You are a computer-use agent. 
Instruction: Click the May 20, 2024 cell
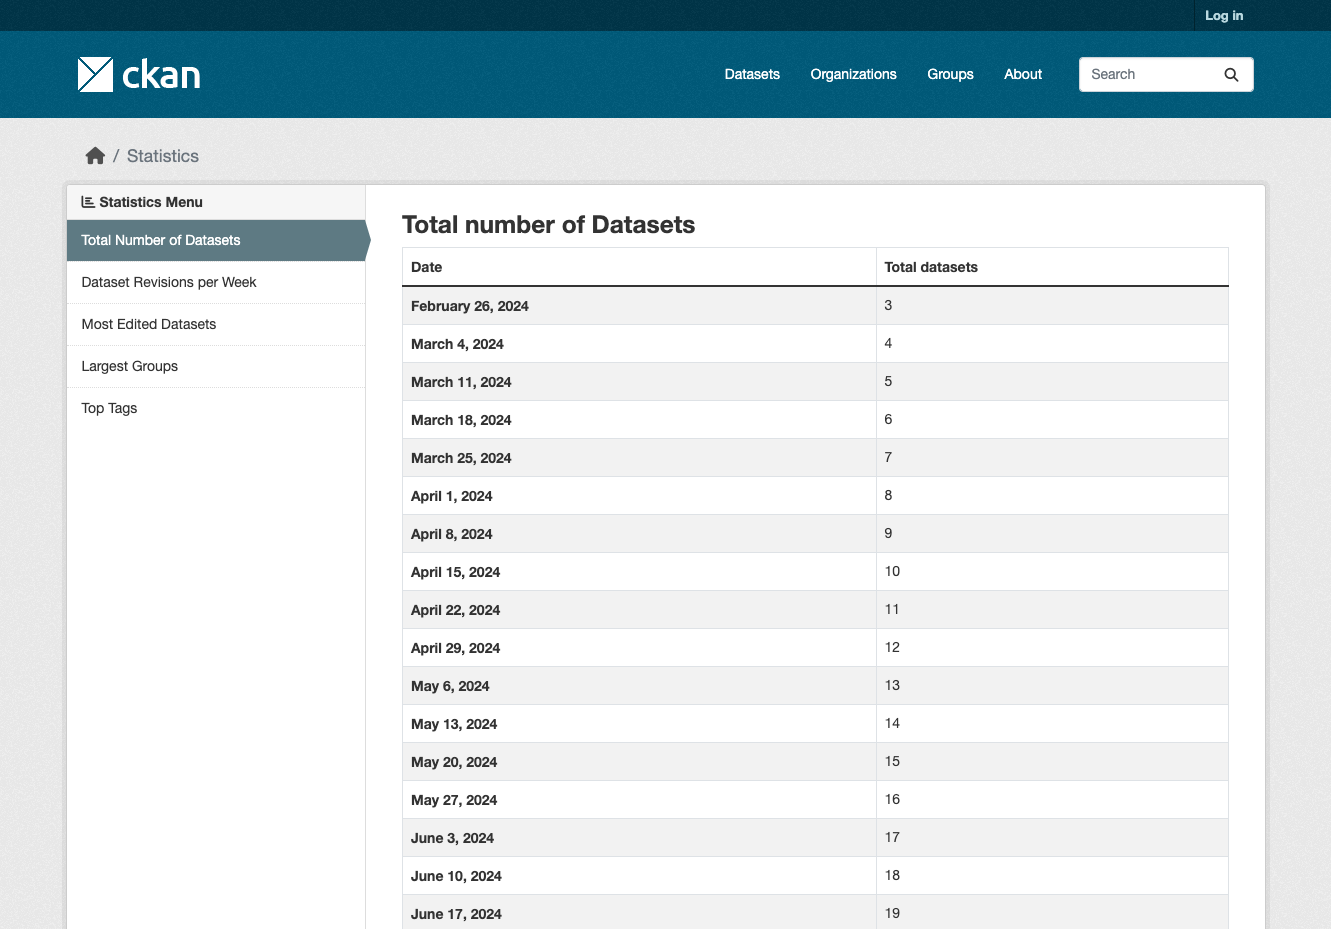coord(639,762)
